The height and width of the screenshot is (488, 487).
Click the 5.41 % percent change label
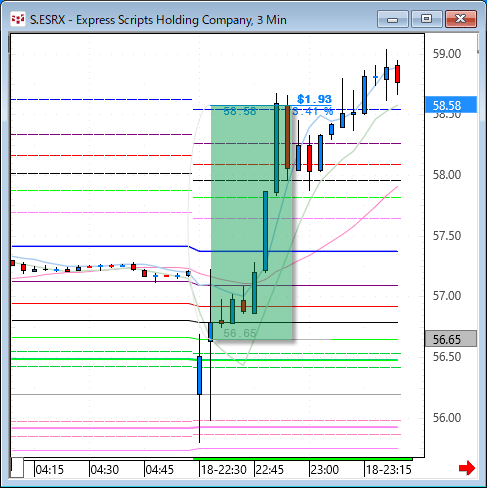click(313, 111)
